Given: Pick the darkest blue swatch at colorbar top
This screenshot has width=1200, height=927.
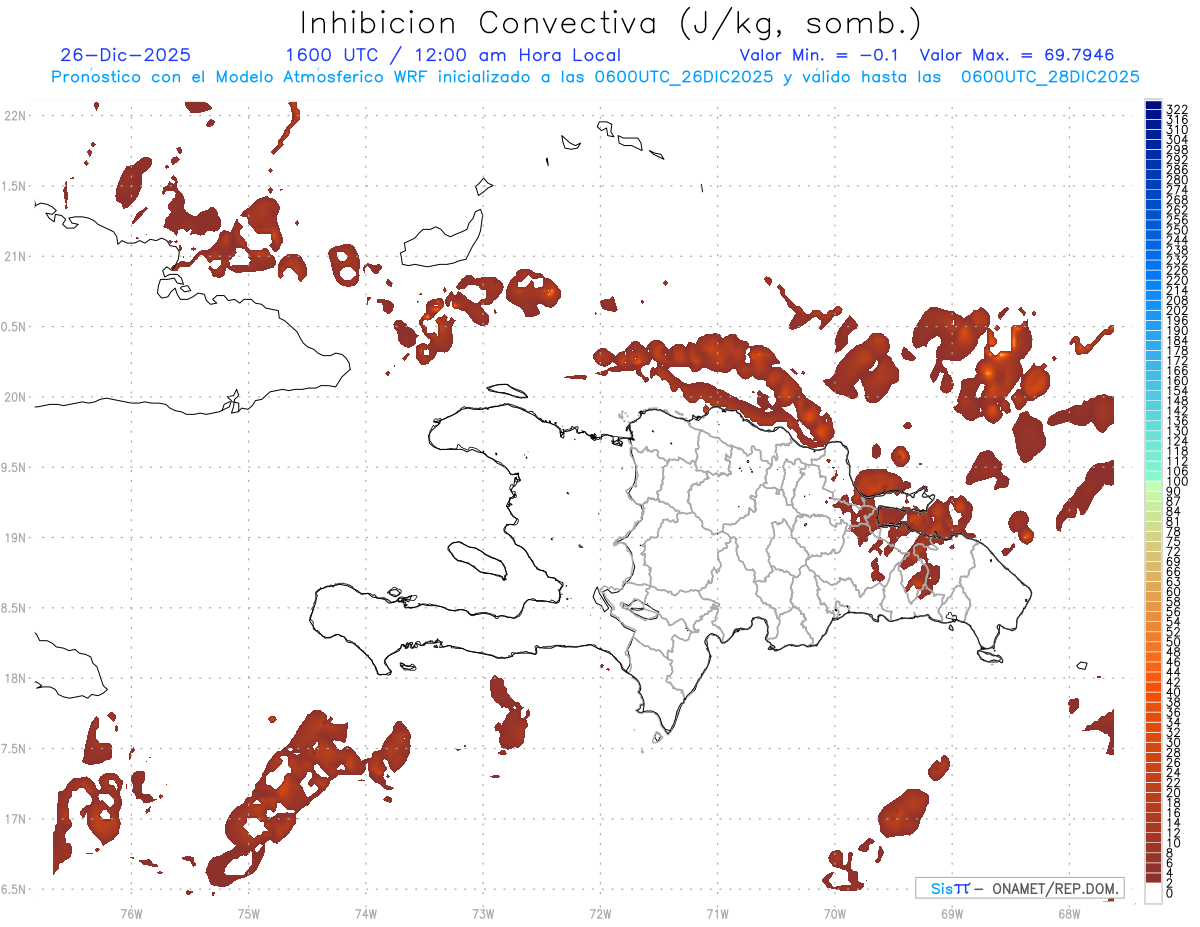Looking at the screenshot, I should coord(1153,105).
